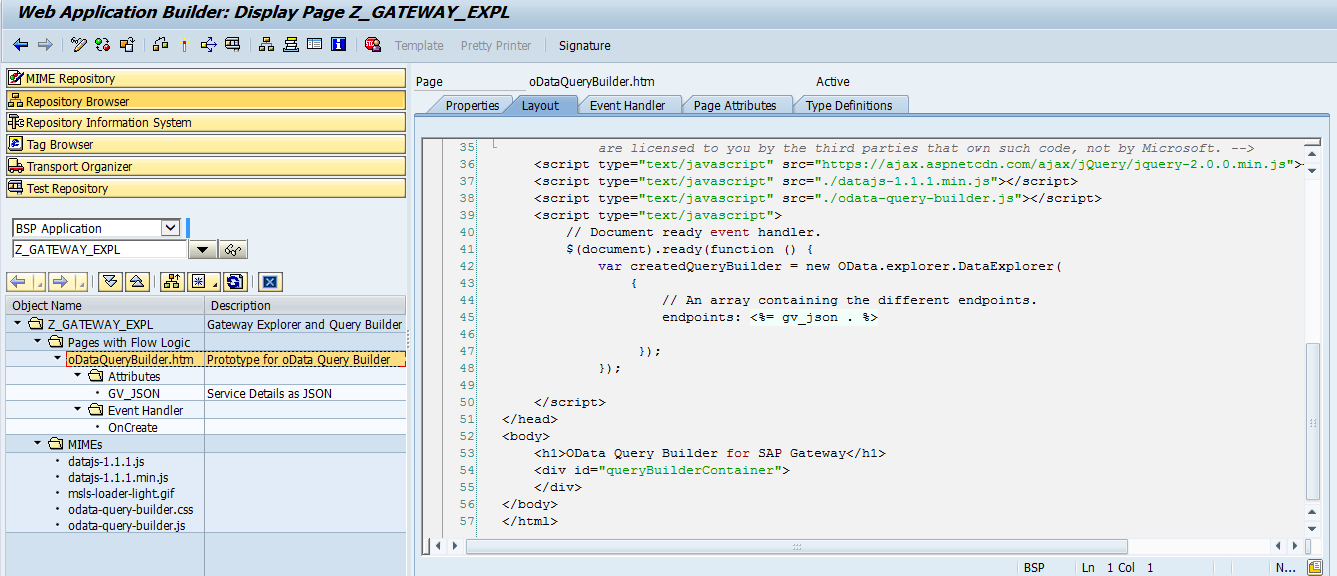Refresh the repository tree with the circular arrow icon

(x=233, y=281)
